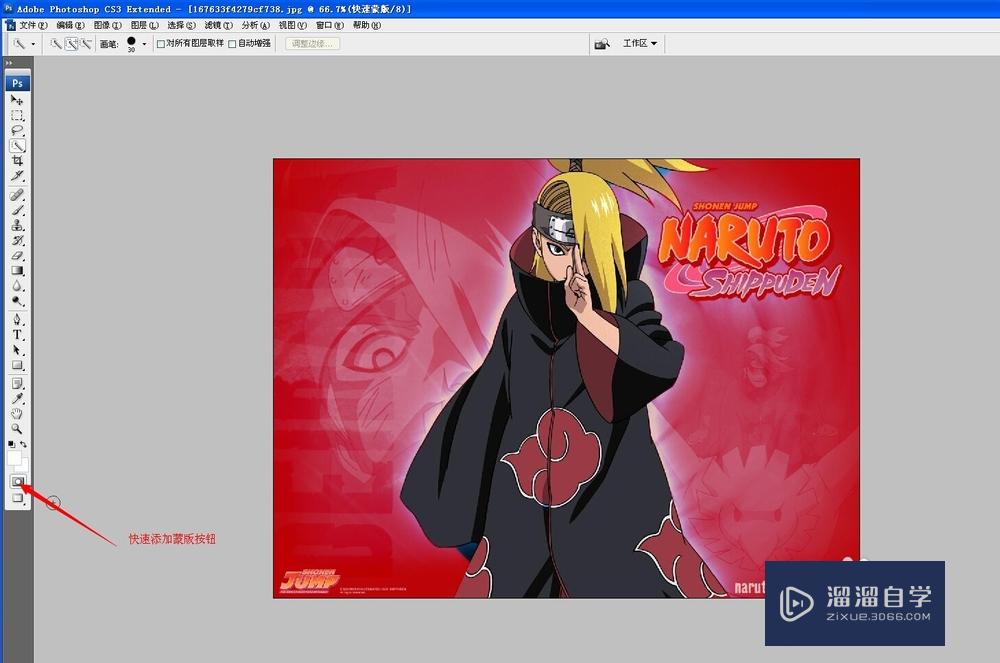Open the brush picker dropdown arrow
1000x663 pixels.
144,44
